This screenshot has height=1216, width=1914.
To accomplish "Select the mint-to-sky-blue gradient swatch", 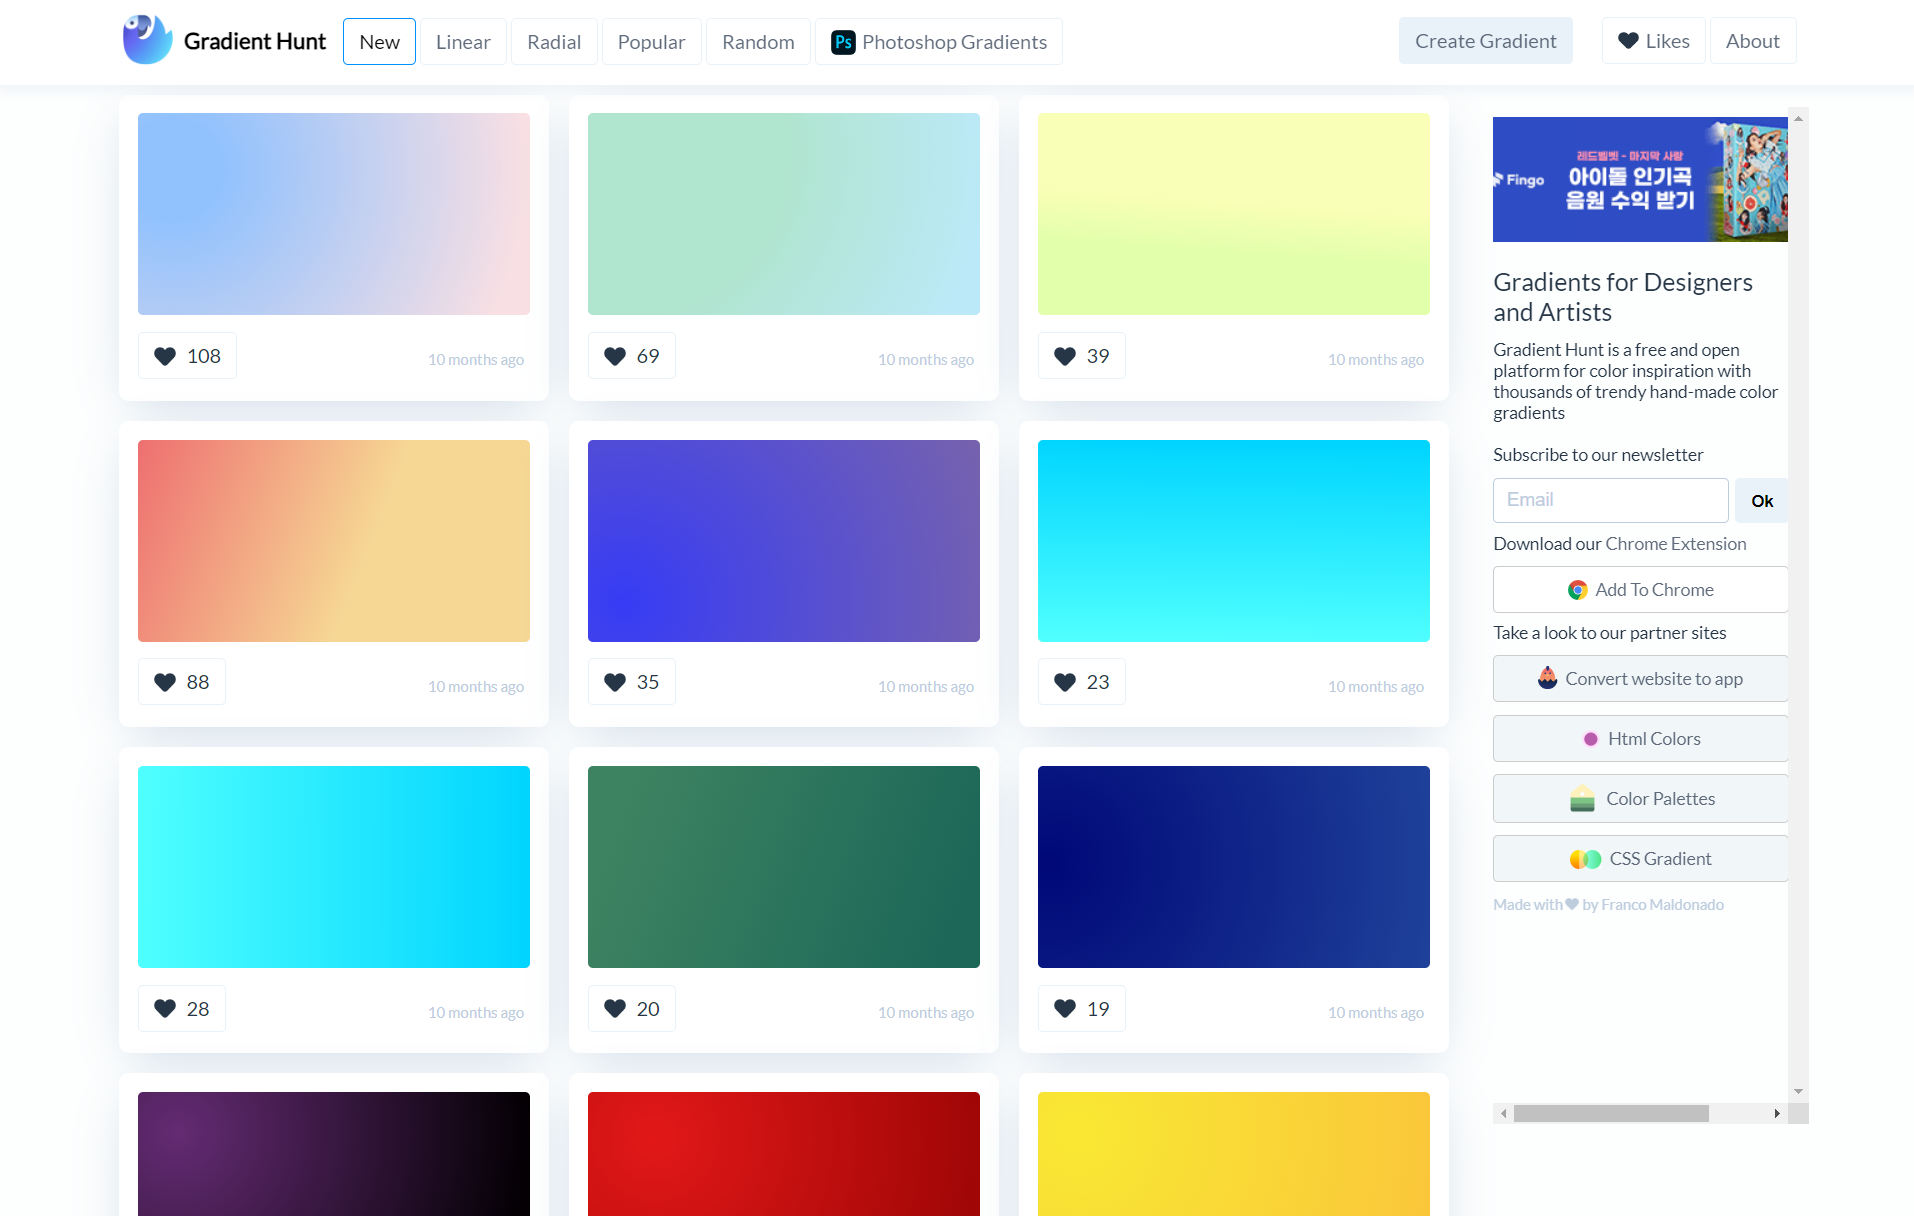I will click(x=784, y=214).
